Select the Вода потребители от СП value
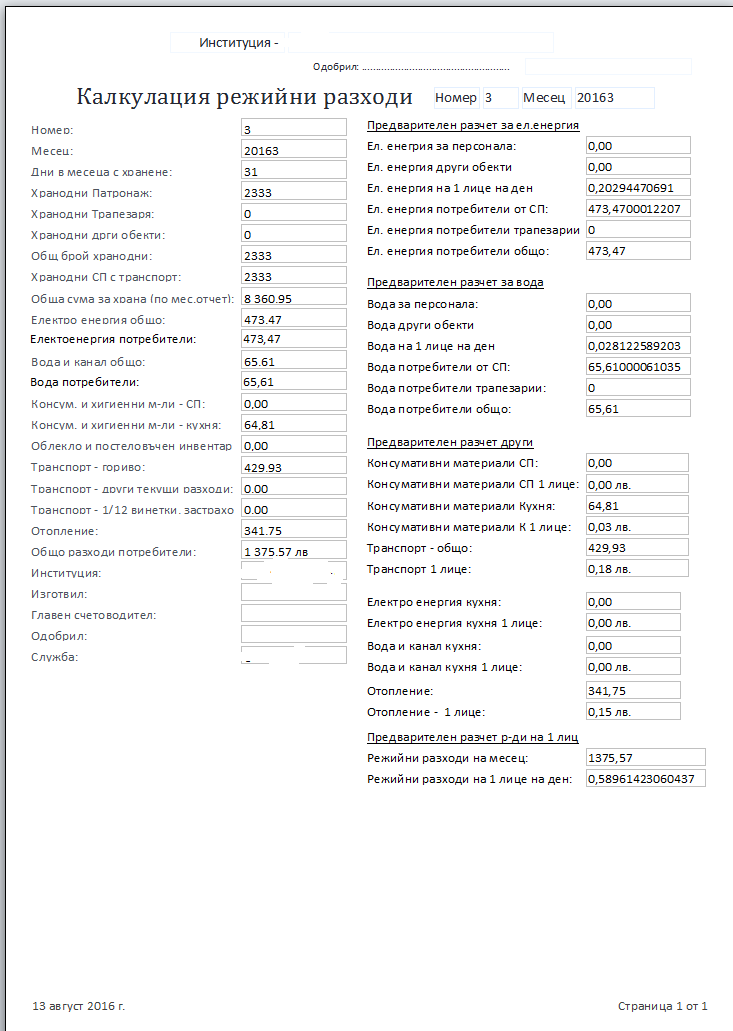Image resolution: width=733 pixels, height=1031 pixels. (638, 367)
